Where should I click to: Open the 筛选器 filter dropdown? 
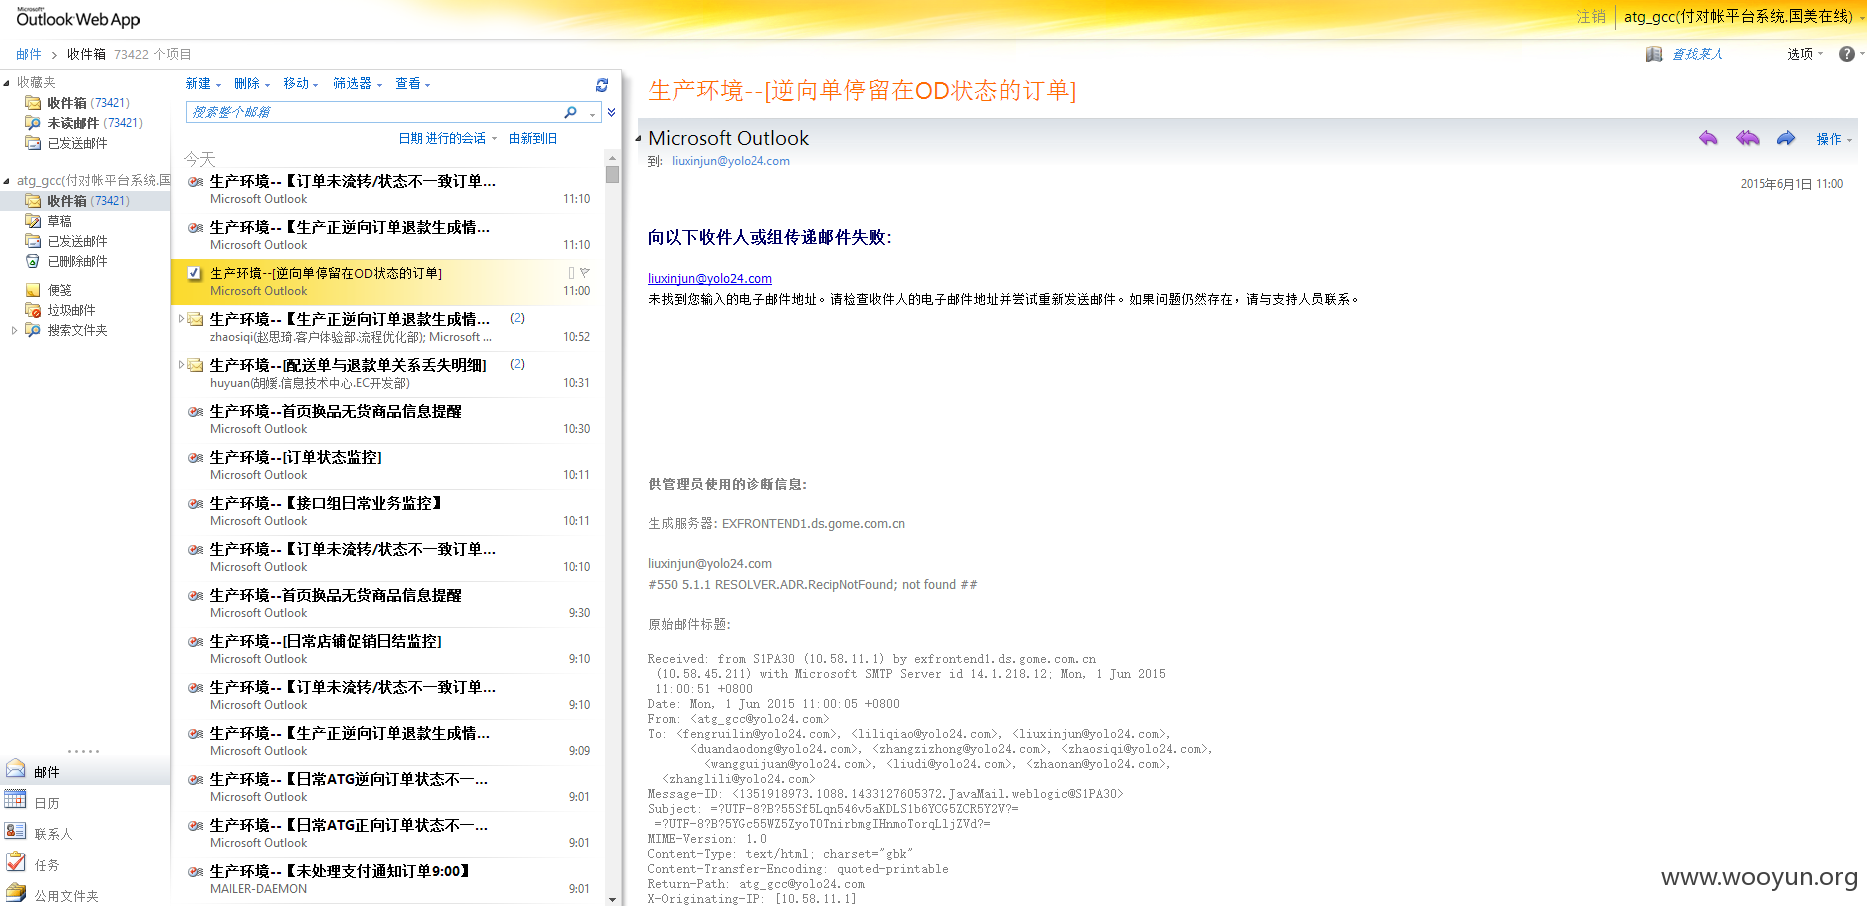pyautogui.click(x=357, y=84)
